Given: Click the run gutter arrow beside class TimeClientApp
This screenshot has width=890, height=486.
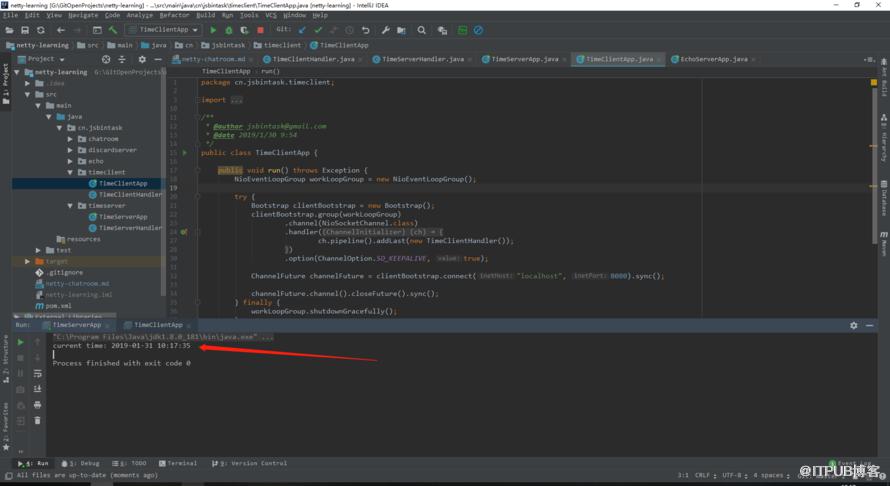Looking at the screenshot, I should point(185,153).
